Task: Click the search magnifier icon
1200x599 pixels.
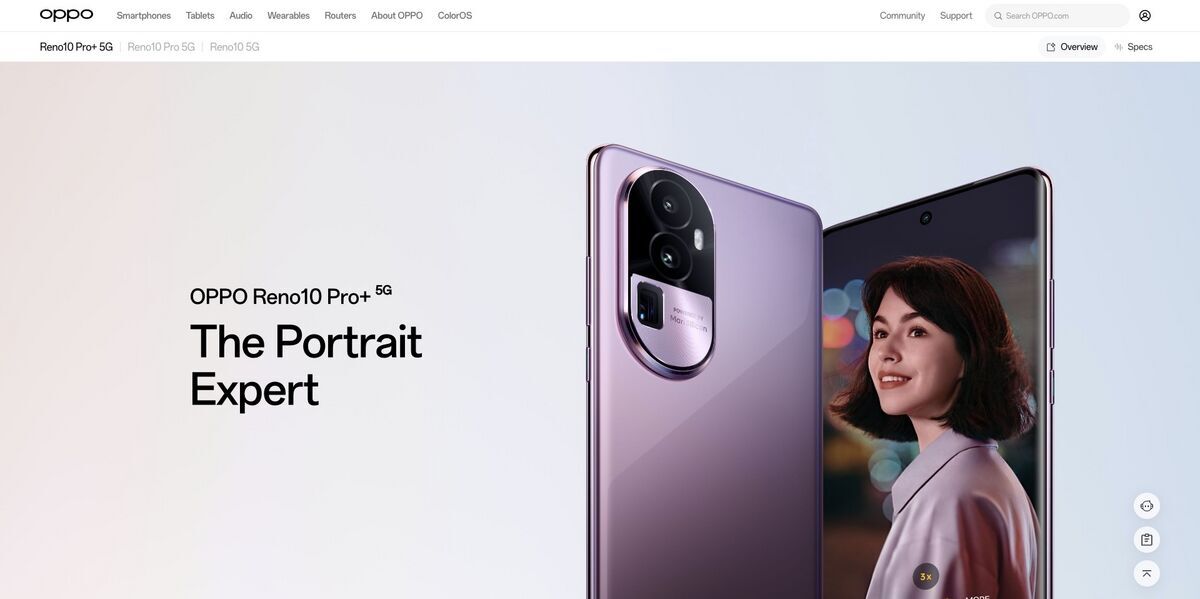Action: (x=998, y=16)
